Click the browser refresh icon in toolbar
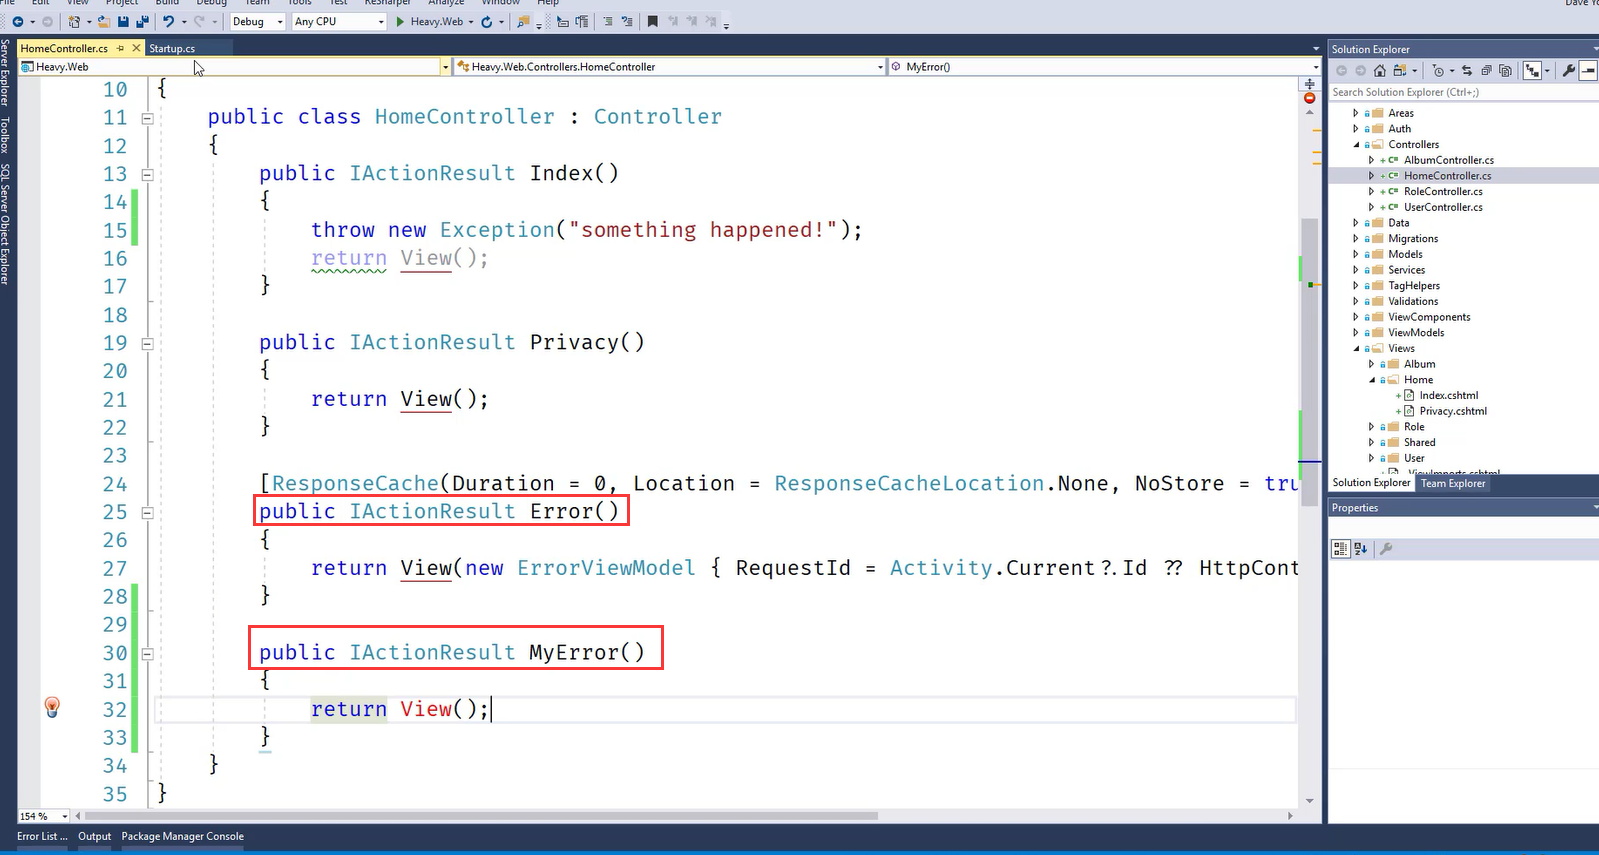Screen dimensions: 1599x855 [486, 21]
